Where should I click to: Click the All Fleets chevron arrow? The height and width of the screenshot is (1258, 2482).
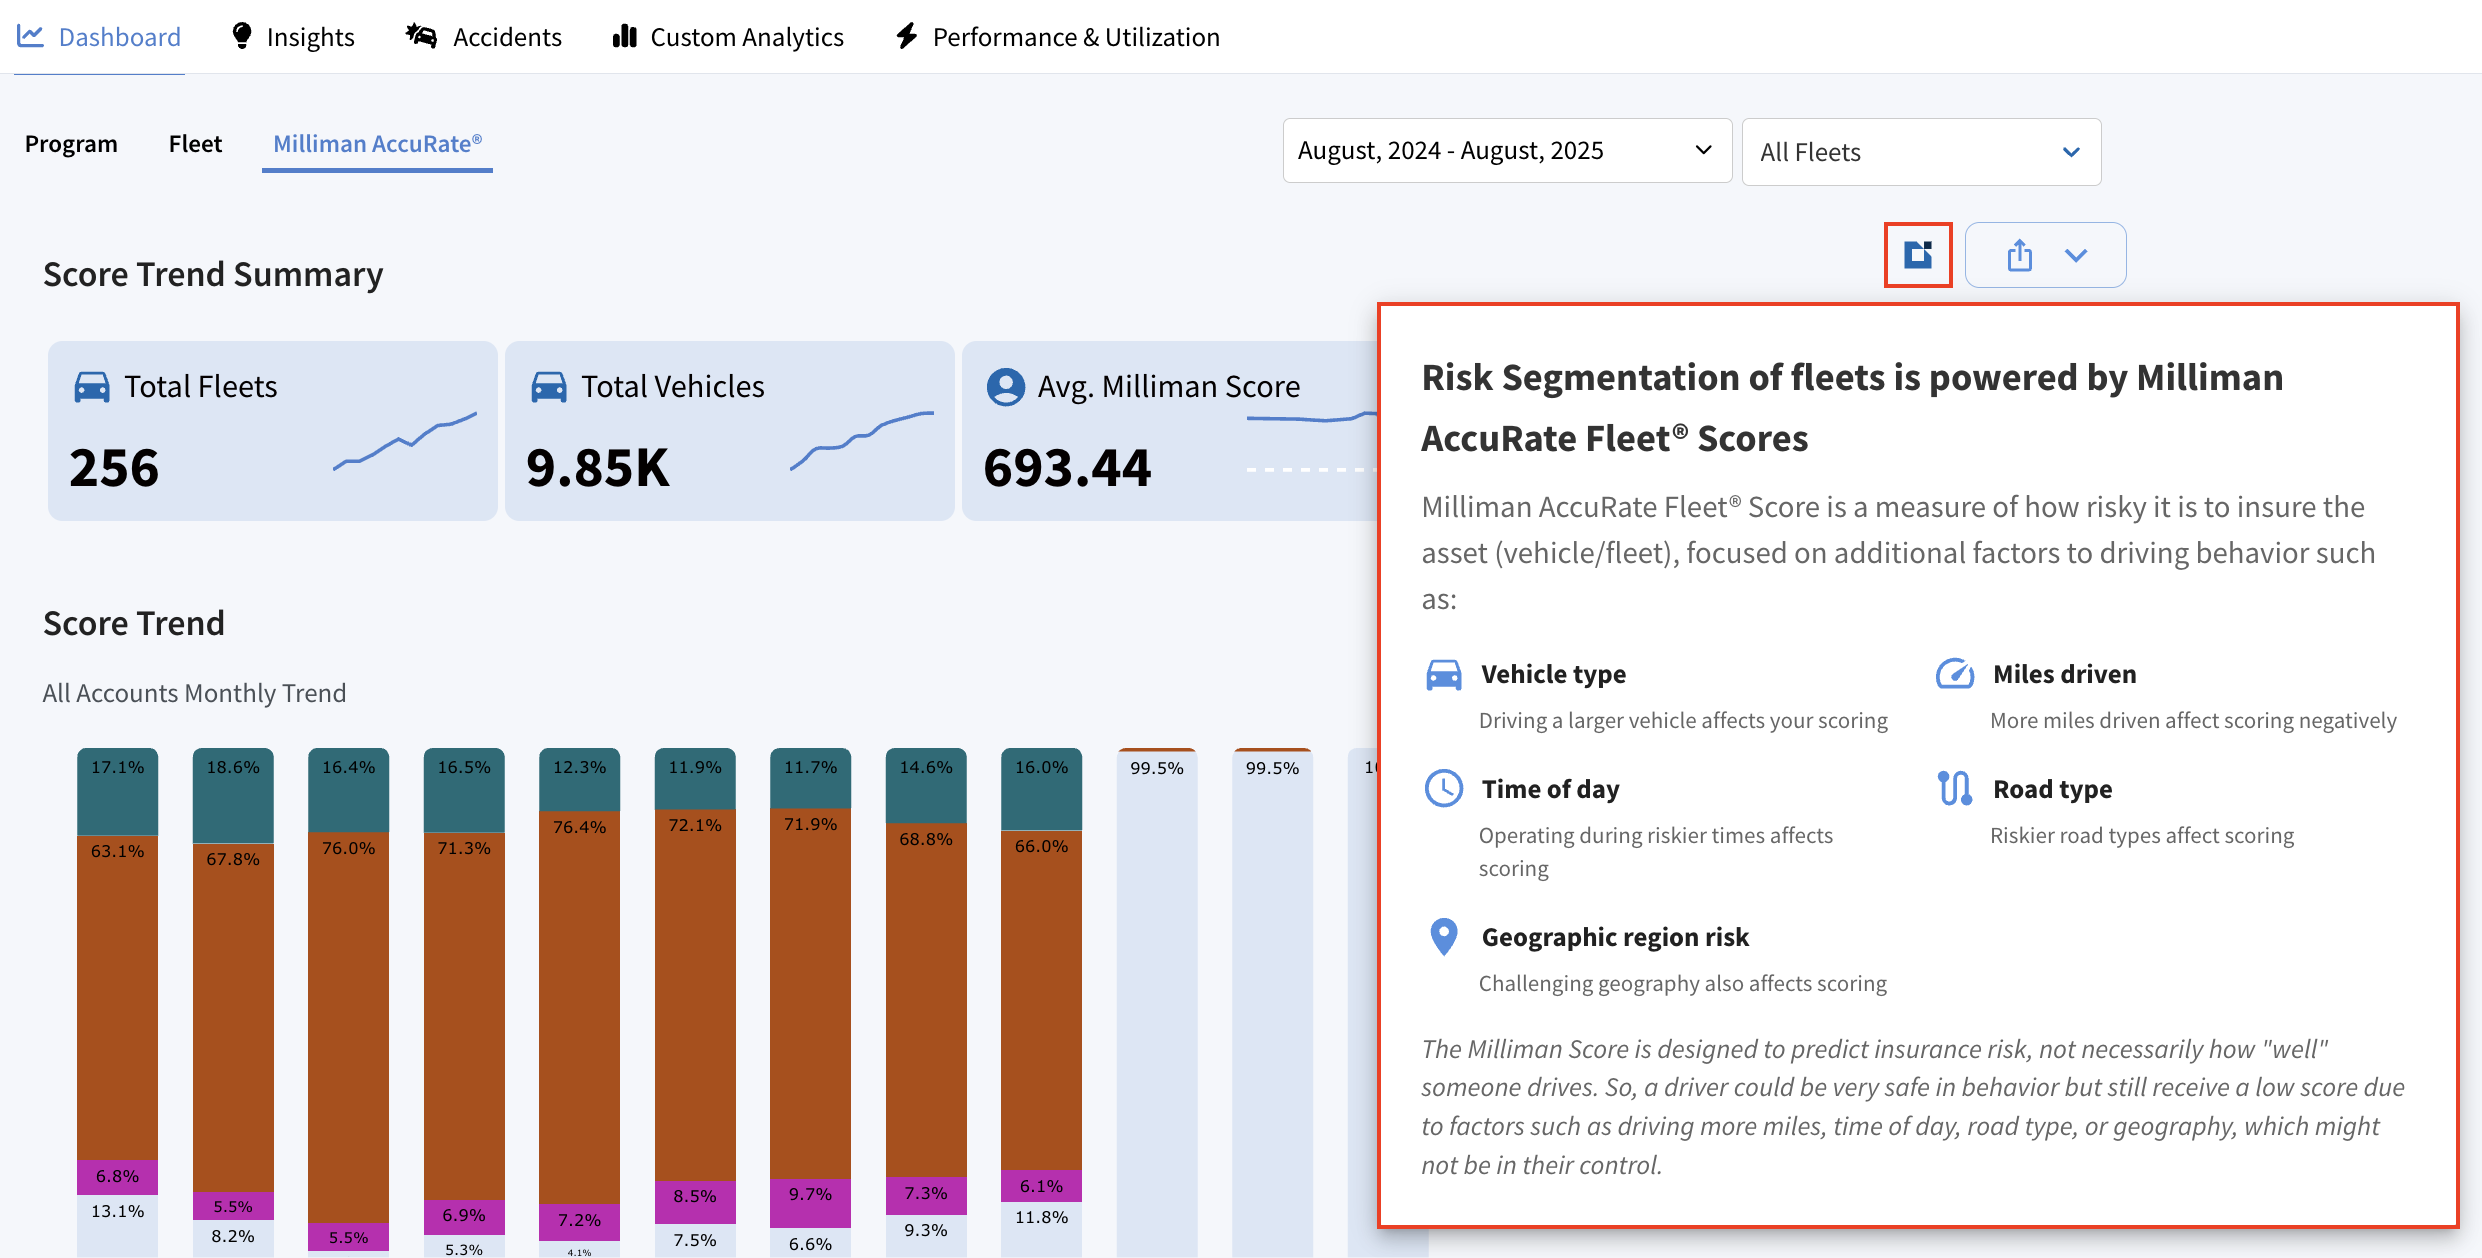pyautogui.click(x=2071, y=152)
